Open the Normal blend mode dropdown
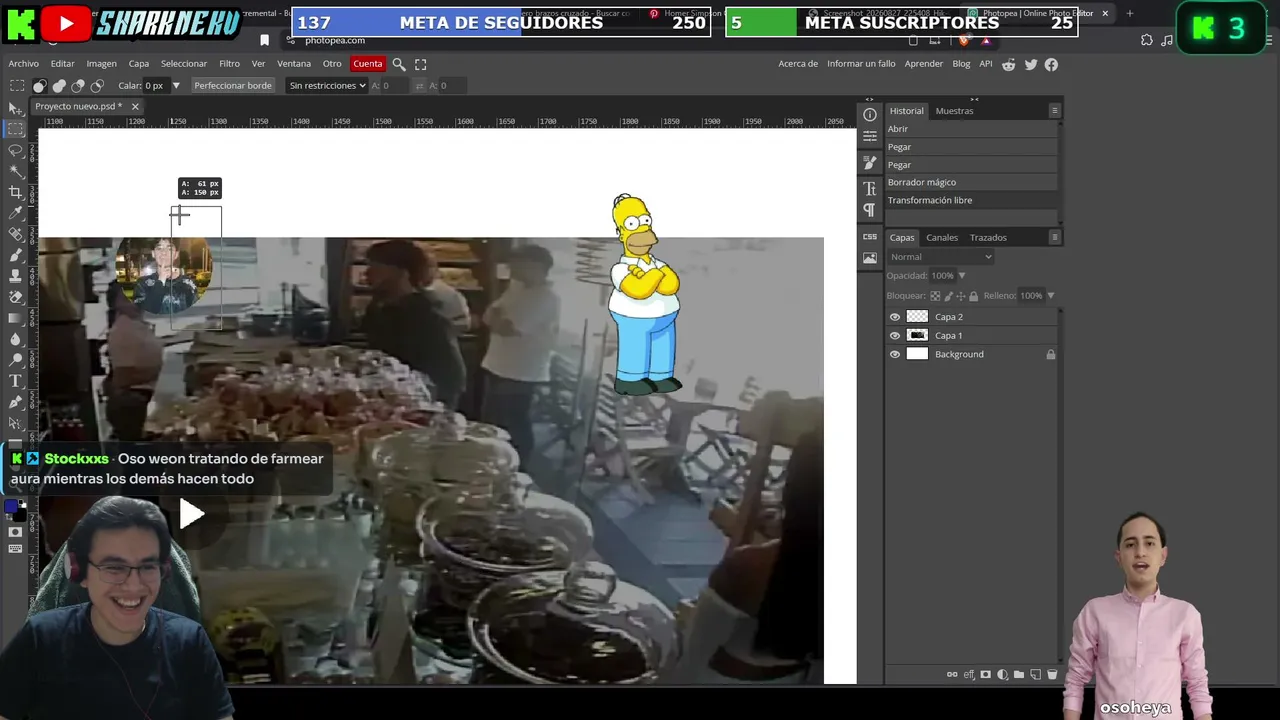Image resolution: width=1280 pixels, height=720 pixels. tap(941, 257)
